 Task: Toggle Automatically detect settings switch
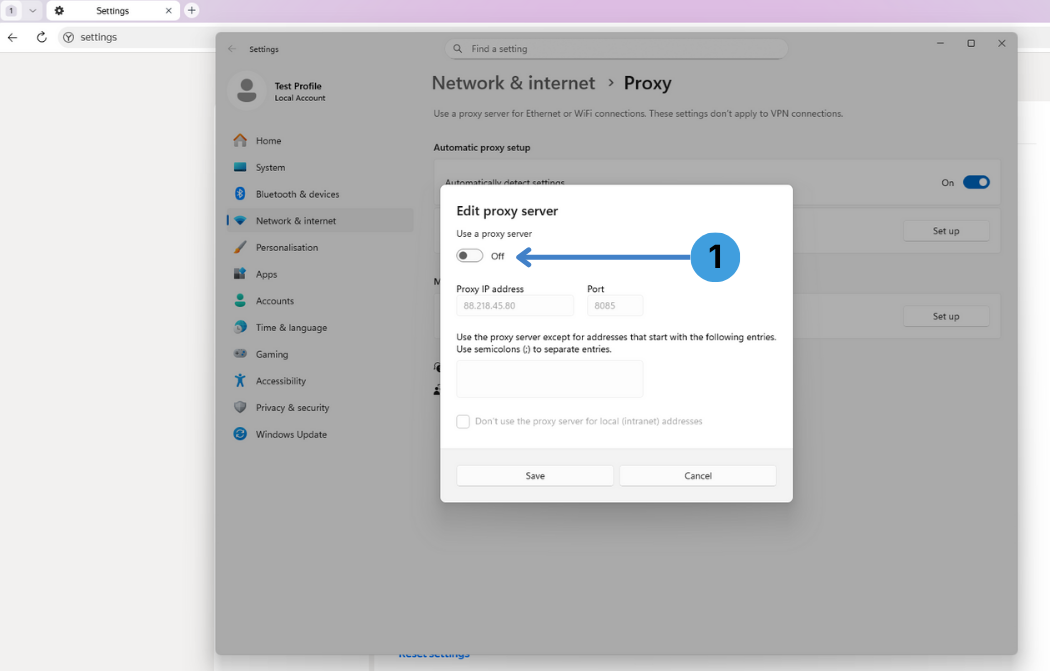point(976,182)
